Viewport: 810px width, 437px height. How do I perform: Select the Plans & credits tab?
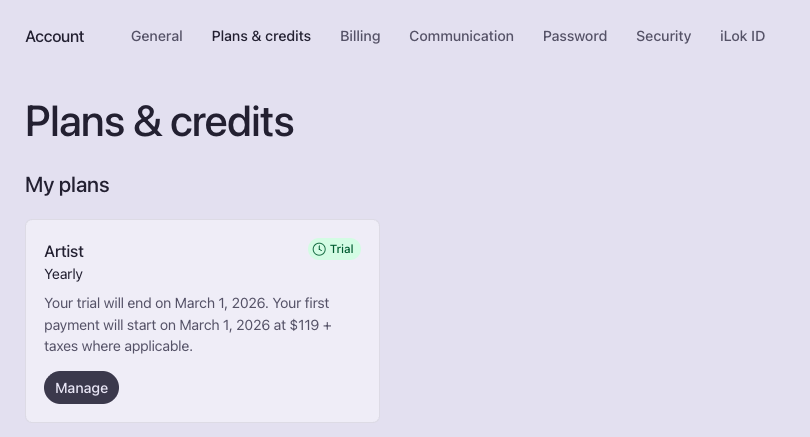[261, 36]
